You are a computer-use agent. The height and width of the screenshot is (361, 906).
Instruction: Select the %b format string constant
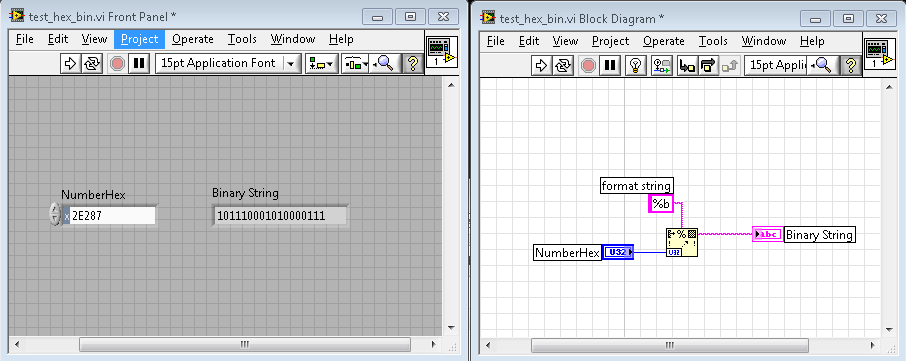click(x=661, y=203)
